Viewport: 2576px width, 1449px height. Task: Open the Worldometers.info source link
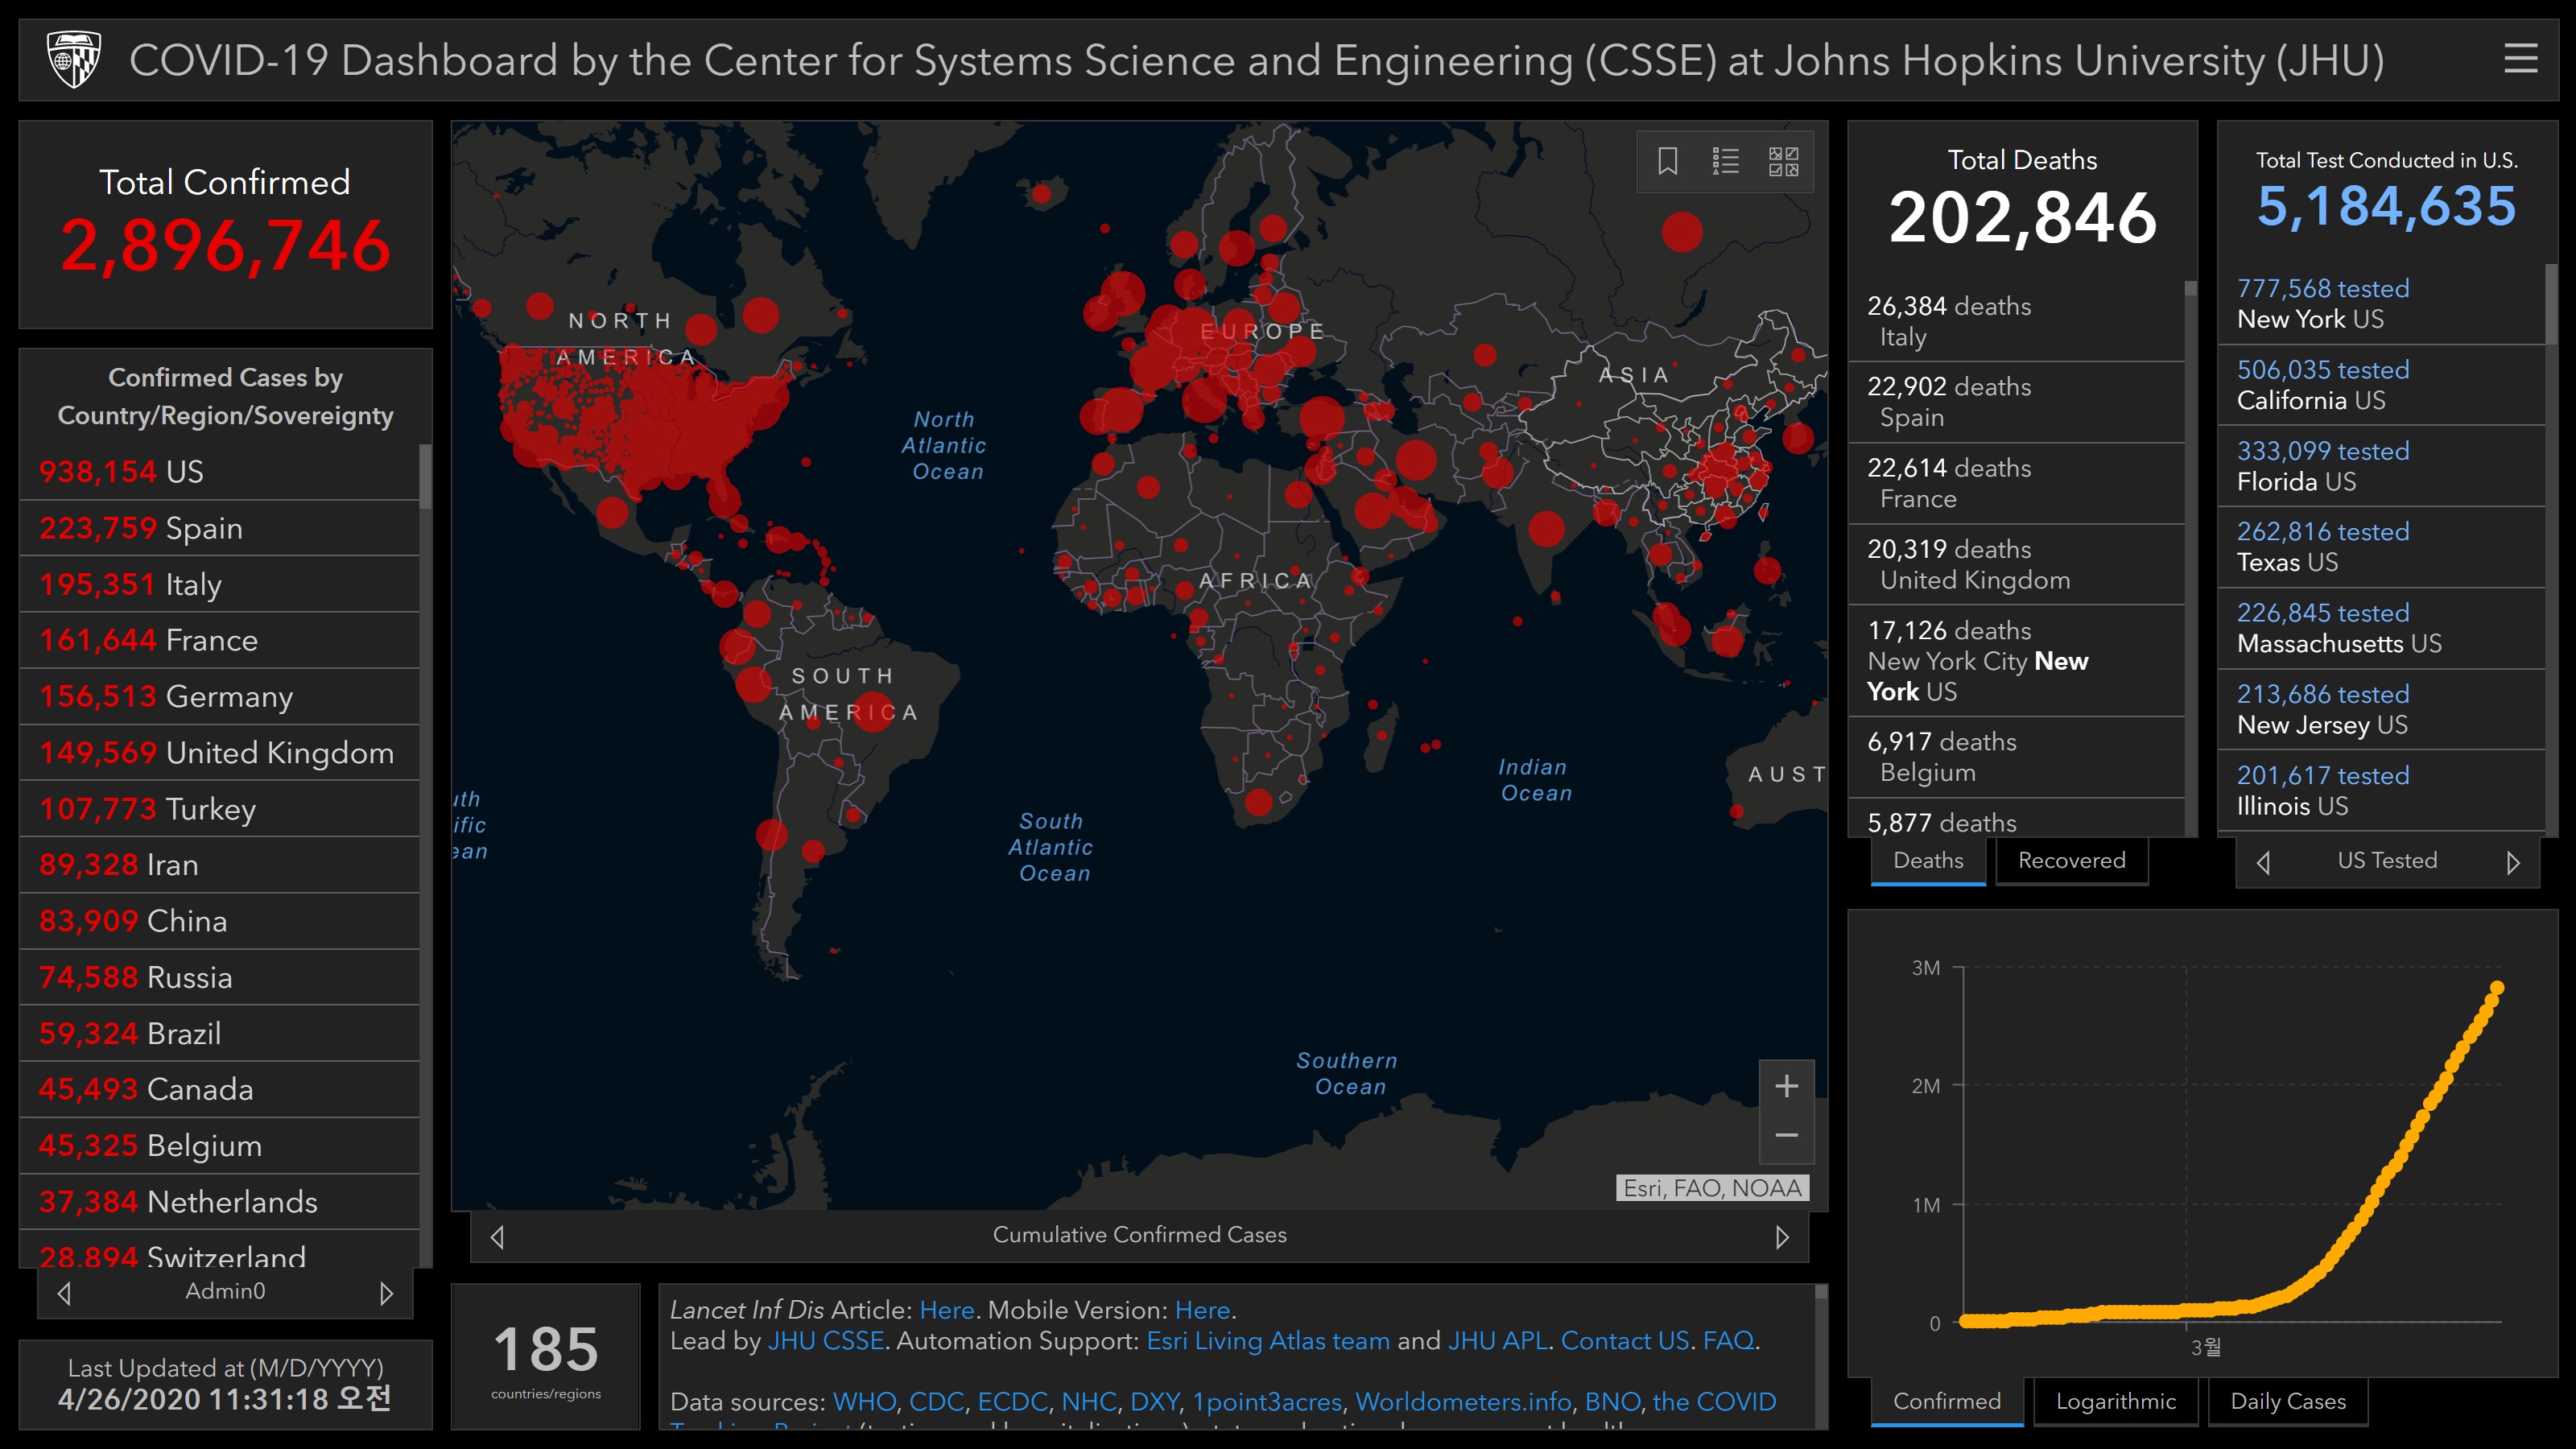tap(1463, 1402)
